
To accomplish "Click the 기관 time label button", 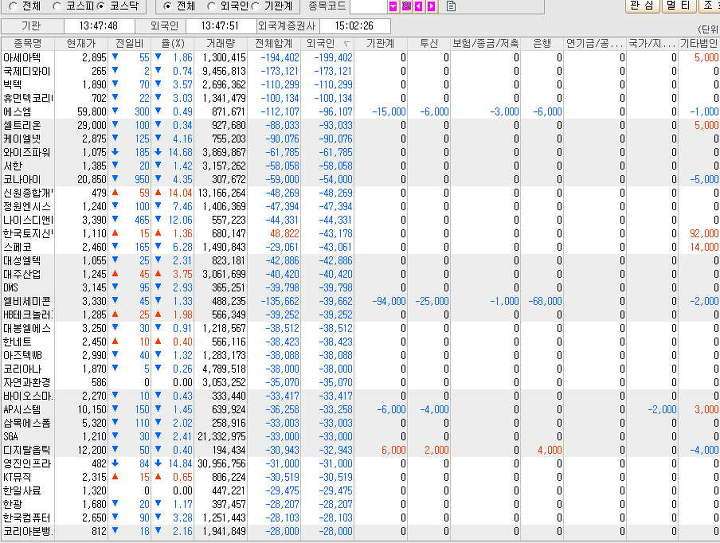I will pyautogui.click(x=31, y=26).
